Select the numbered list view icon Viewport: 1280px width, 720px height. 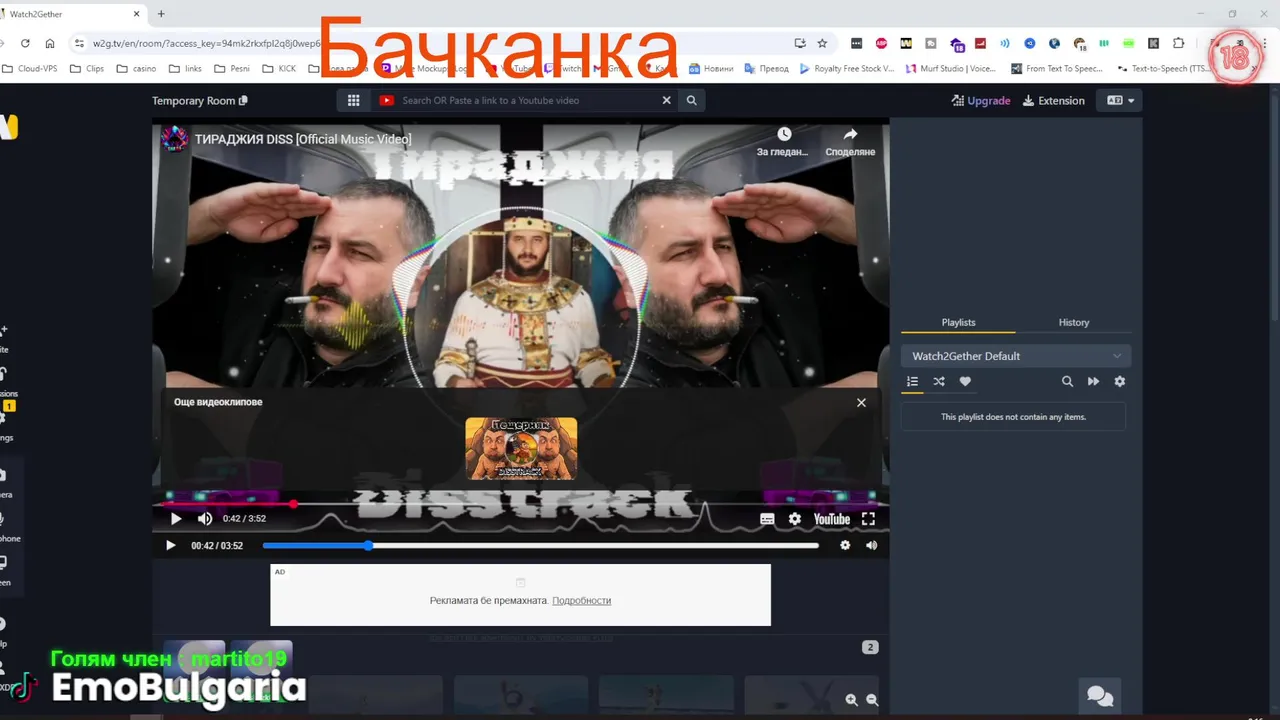[x=912, y=381]
